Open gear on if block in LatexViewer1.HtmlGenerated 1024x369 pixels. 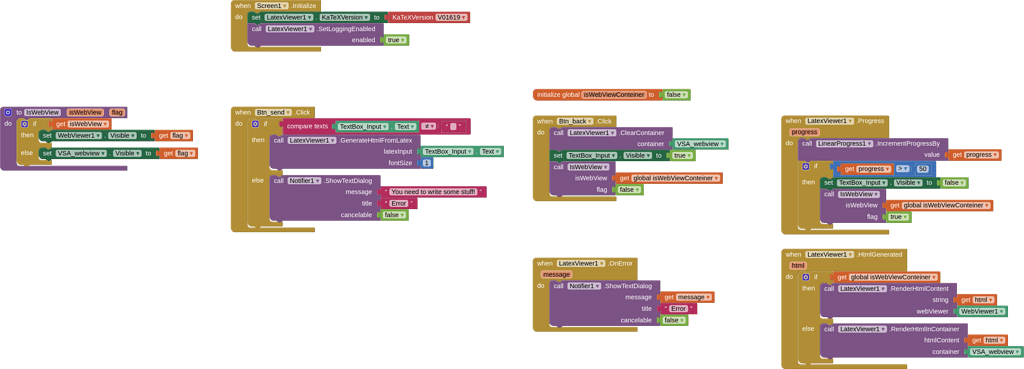[807, 277]
